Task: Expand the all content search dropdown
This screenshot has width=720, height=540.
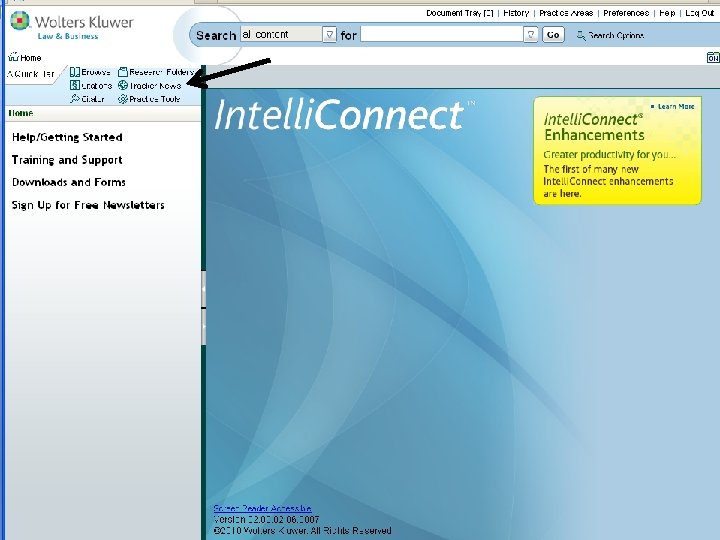Action: coord(329,34)
